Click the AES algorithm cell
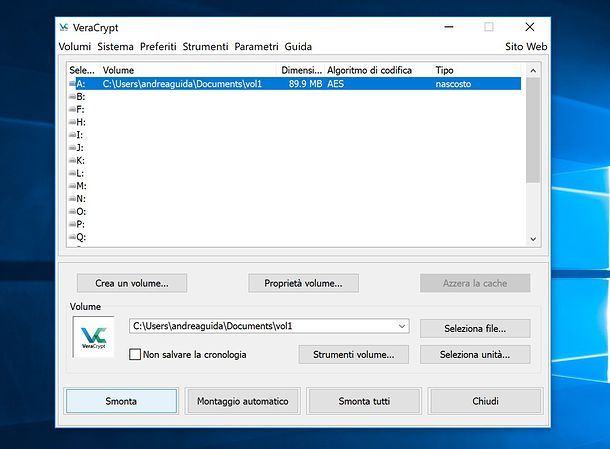The width and height of the screenshot is (610, 449). [335, 84]
